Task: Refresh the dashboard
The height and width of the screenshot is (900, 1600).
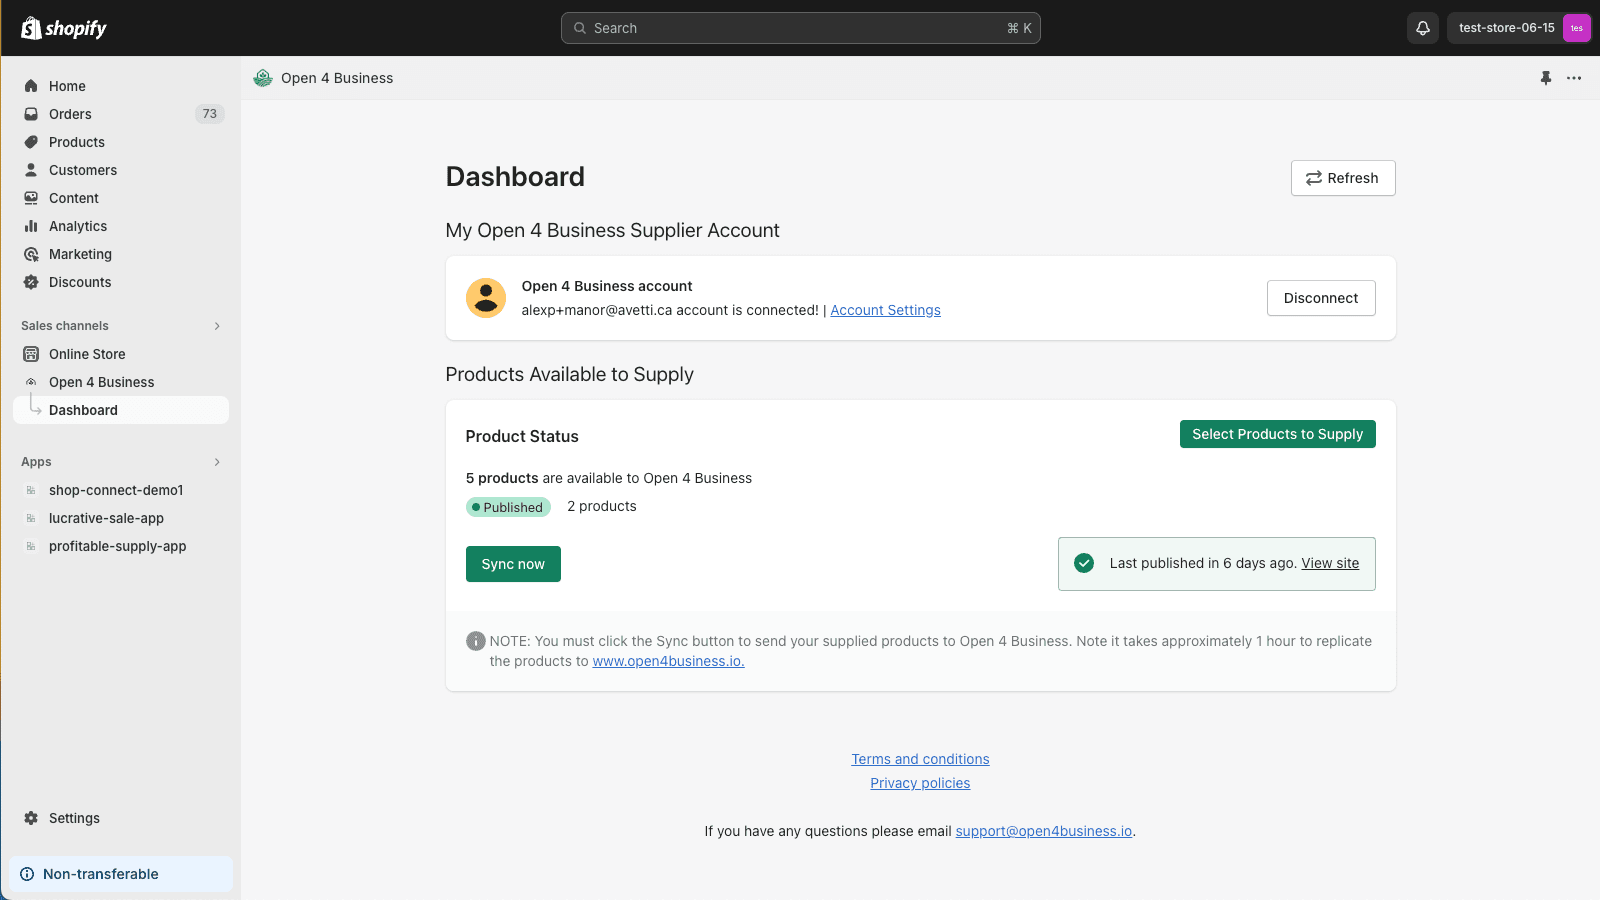Action: (x=1342, y=178)
